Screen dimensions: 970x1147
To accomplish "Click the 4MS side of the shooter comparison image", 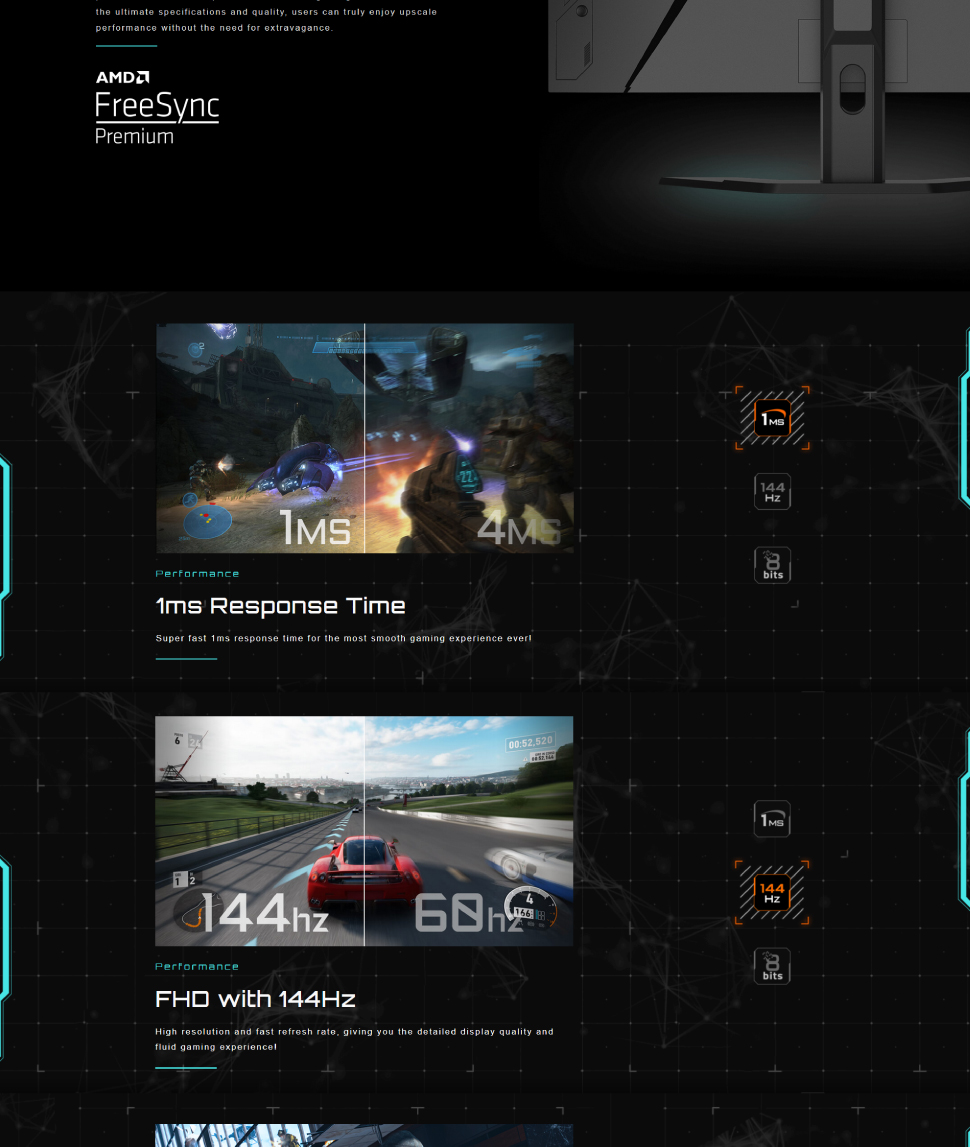I will 470,438.
